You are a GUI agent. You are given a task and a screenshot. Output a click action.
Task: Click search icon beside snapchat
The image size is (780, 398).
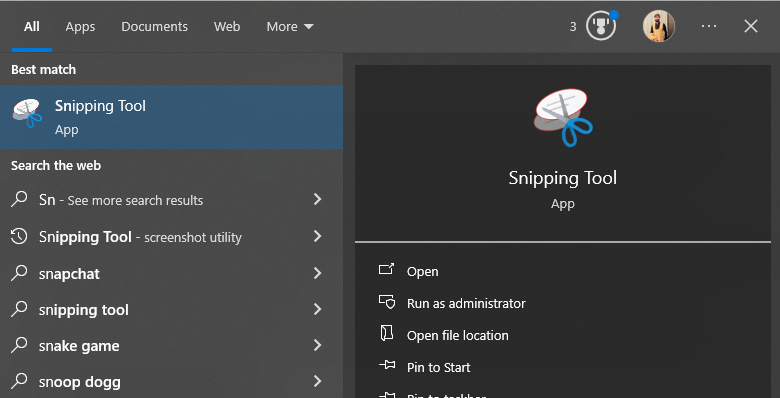coord(19,273)
